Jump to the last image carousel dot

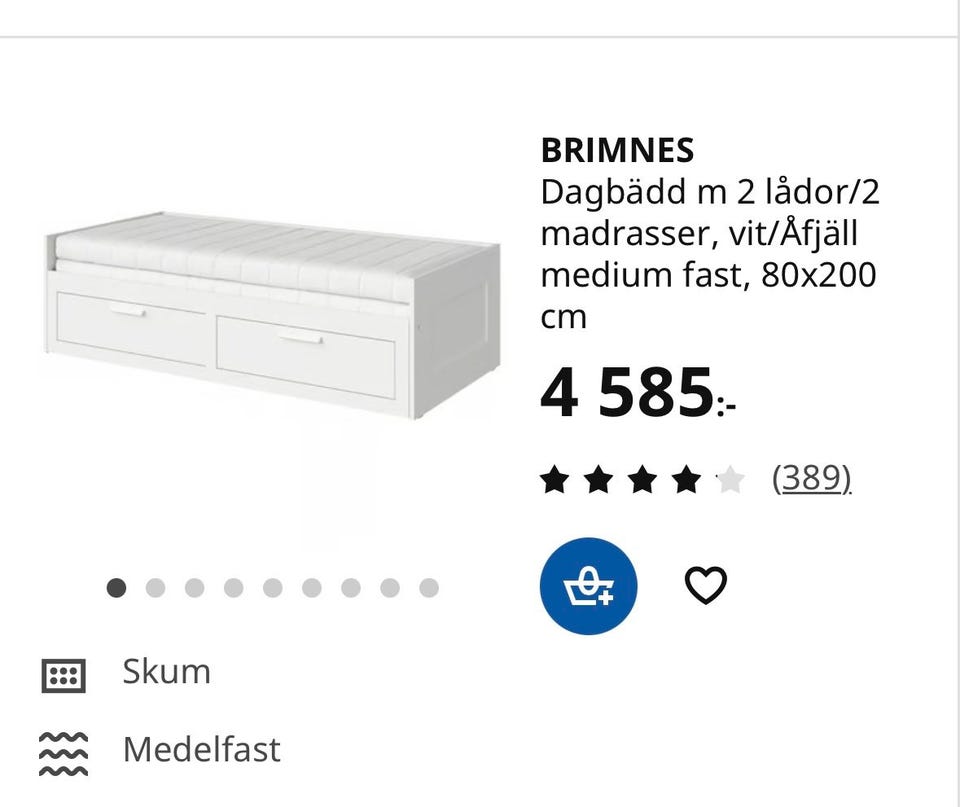(x=429, y=588)
